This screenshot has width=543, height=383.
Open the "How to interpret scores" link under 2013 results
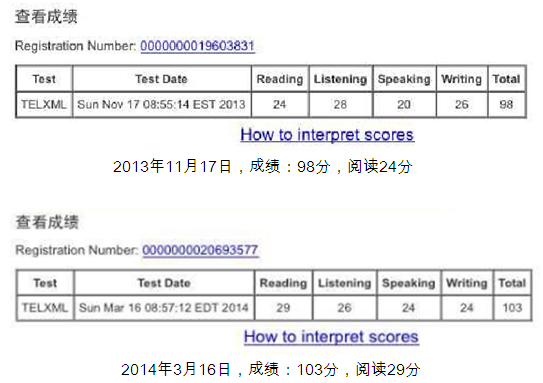(327, 135)
